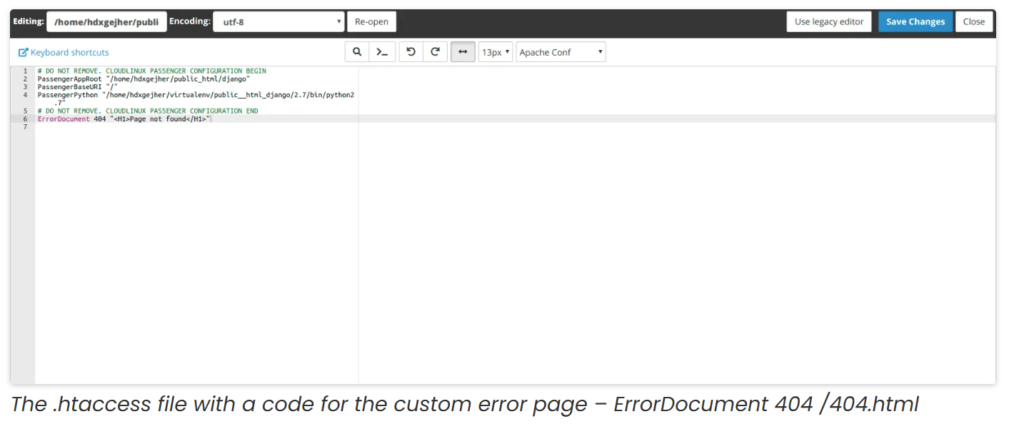This screenshot has width=1024, height=434.
Task: Click line number 6 in gutter
Action: 25,119
